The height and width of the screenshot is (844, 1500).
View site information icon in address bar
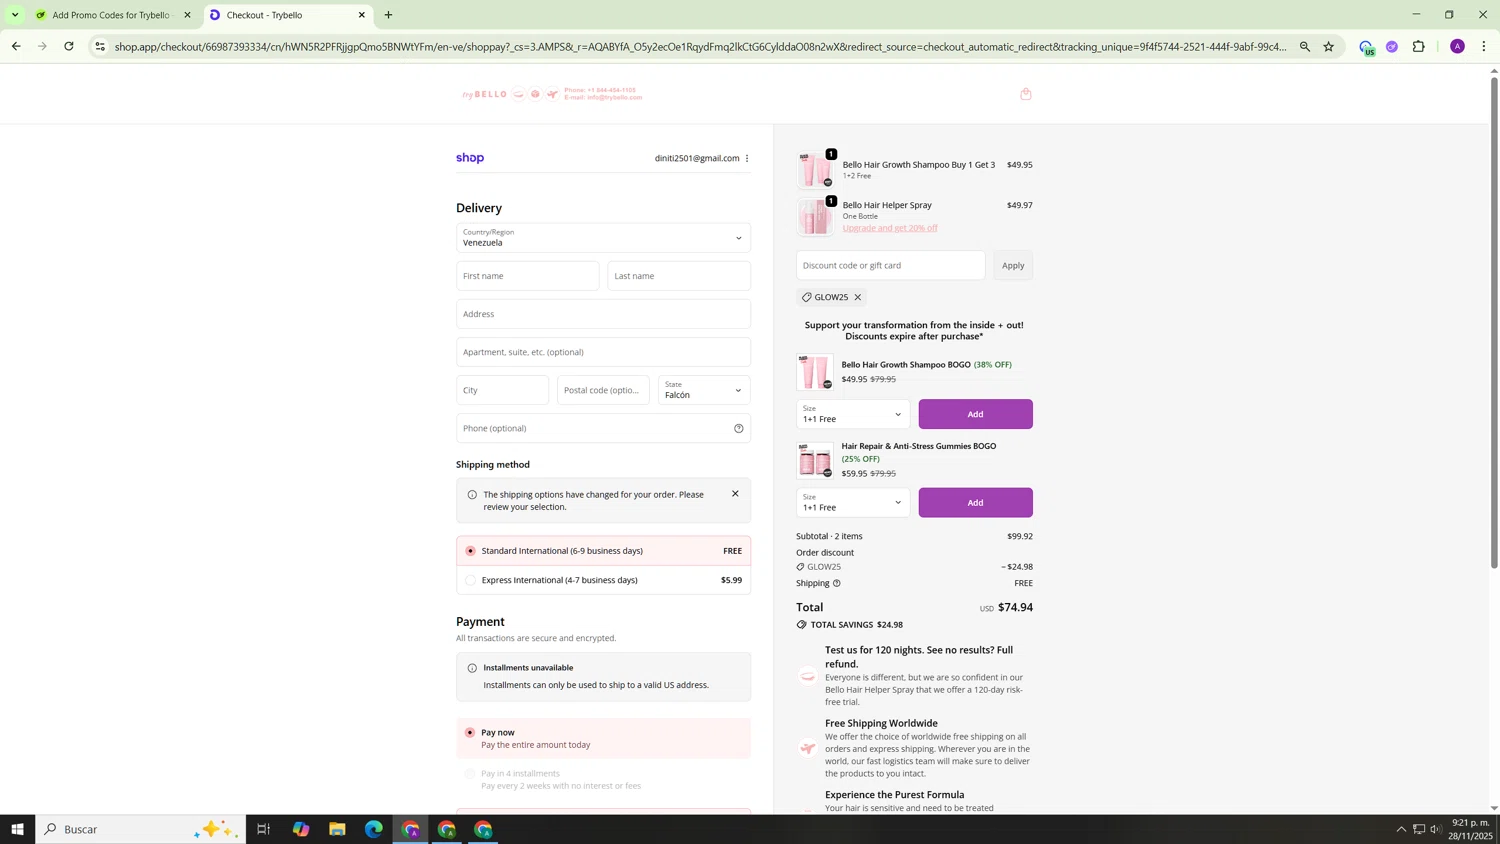point(99,46)
